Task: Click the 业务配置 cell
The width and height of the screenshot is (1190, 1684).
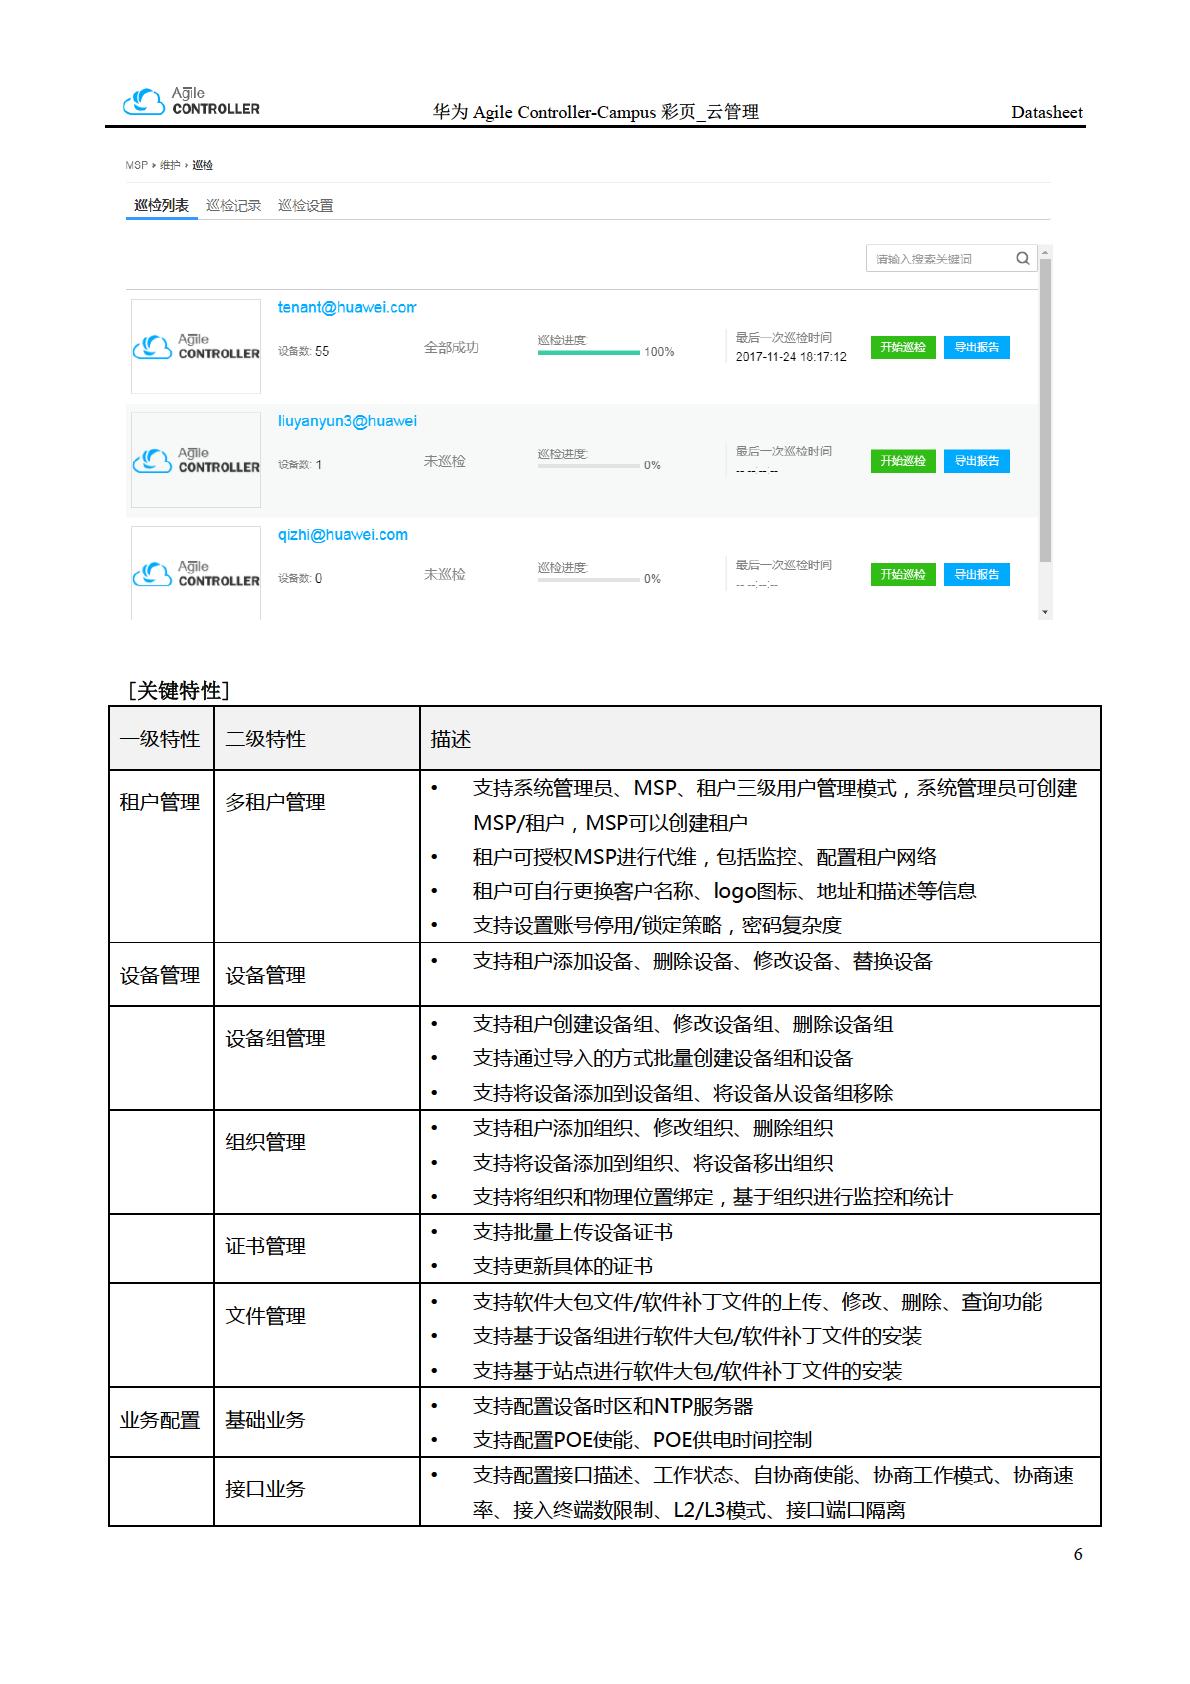Action: click(x=160, y=1420)
